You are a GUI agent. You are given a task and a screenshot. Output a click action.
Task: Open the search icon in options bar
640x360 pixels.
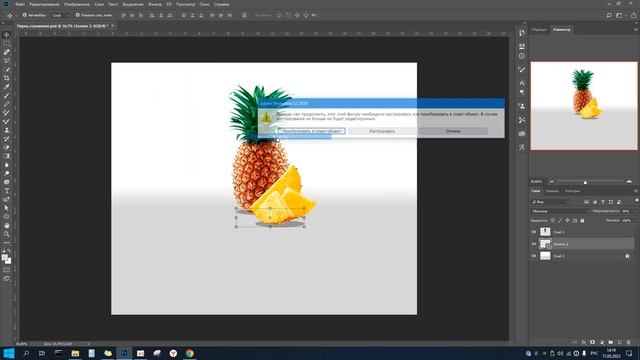pos(609,16)
